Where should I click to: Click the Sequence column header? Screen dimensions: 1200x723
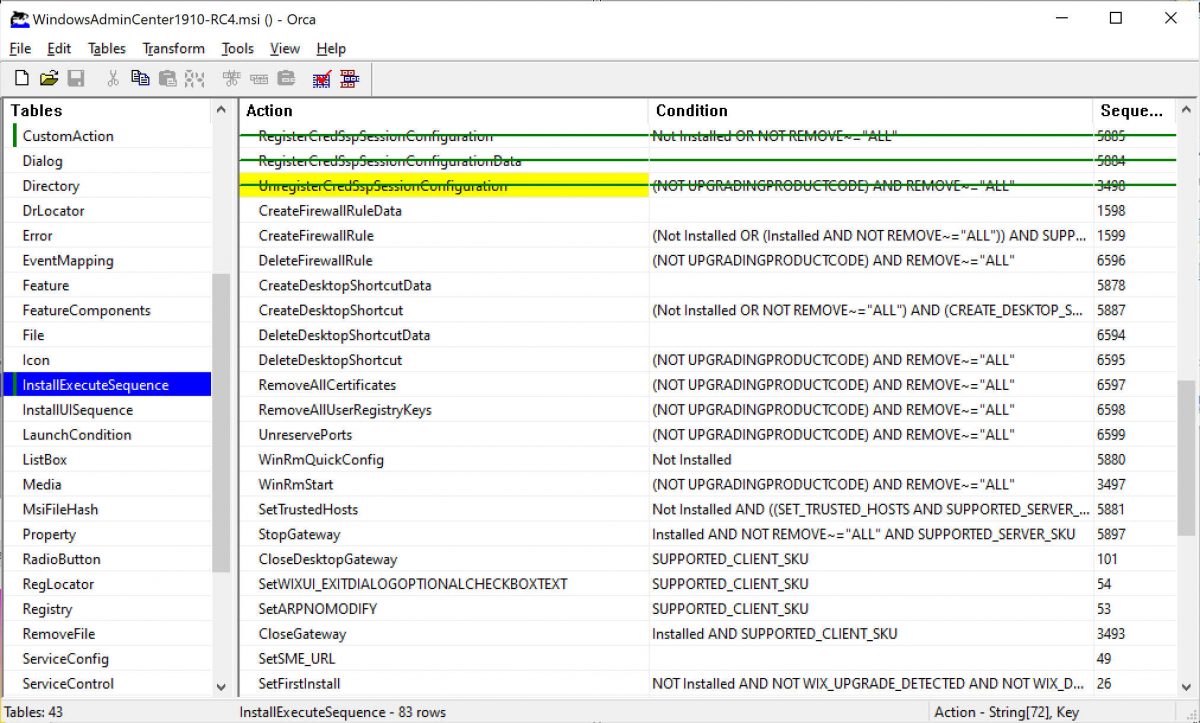(x=1131, y=111)
